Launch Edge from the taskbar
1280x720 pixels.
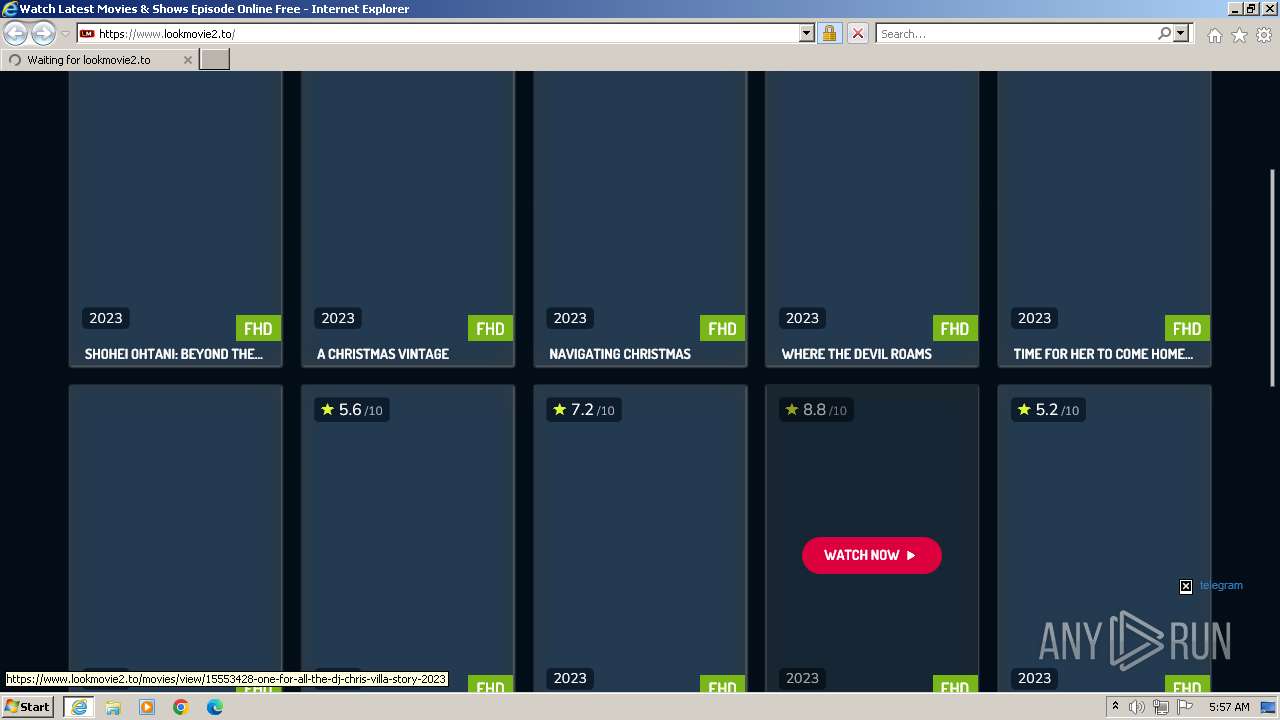pyautogui.click(x=215, y=707)
